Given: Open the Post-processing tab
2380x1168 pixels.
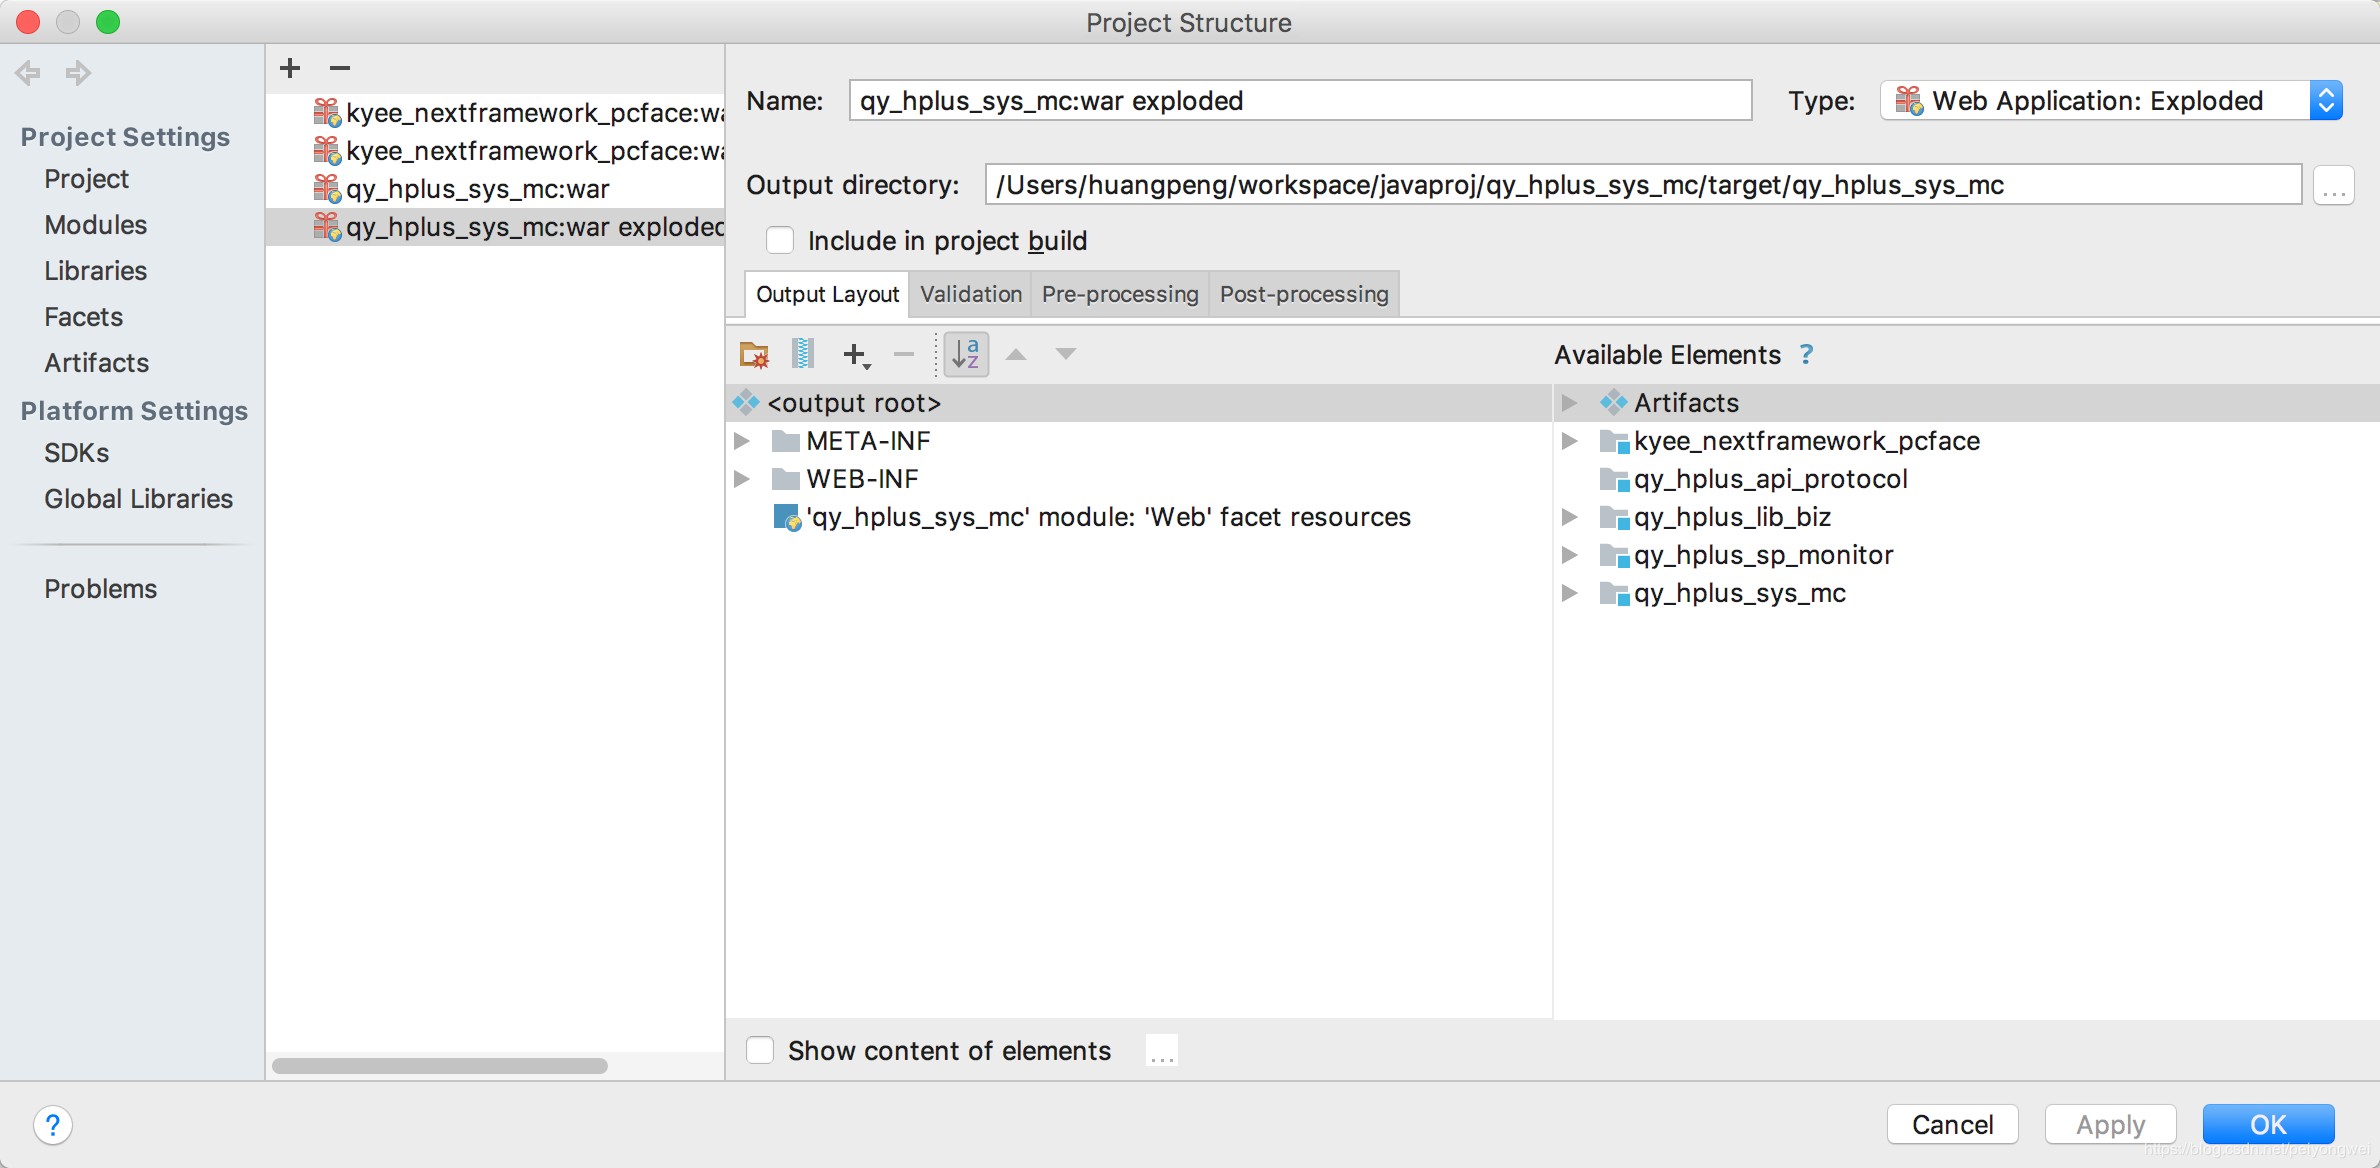Looking at the screenshot, I should pyautogui.click(x=1302, y=294).
